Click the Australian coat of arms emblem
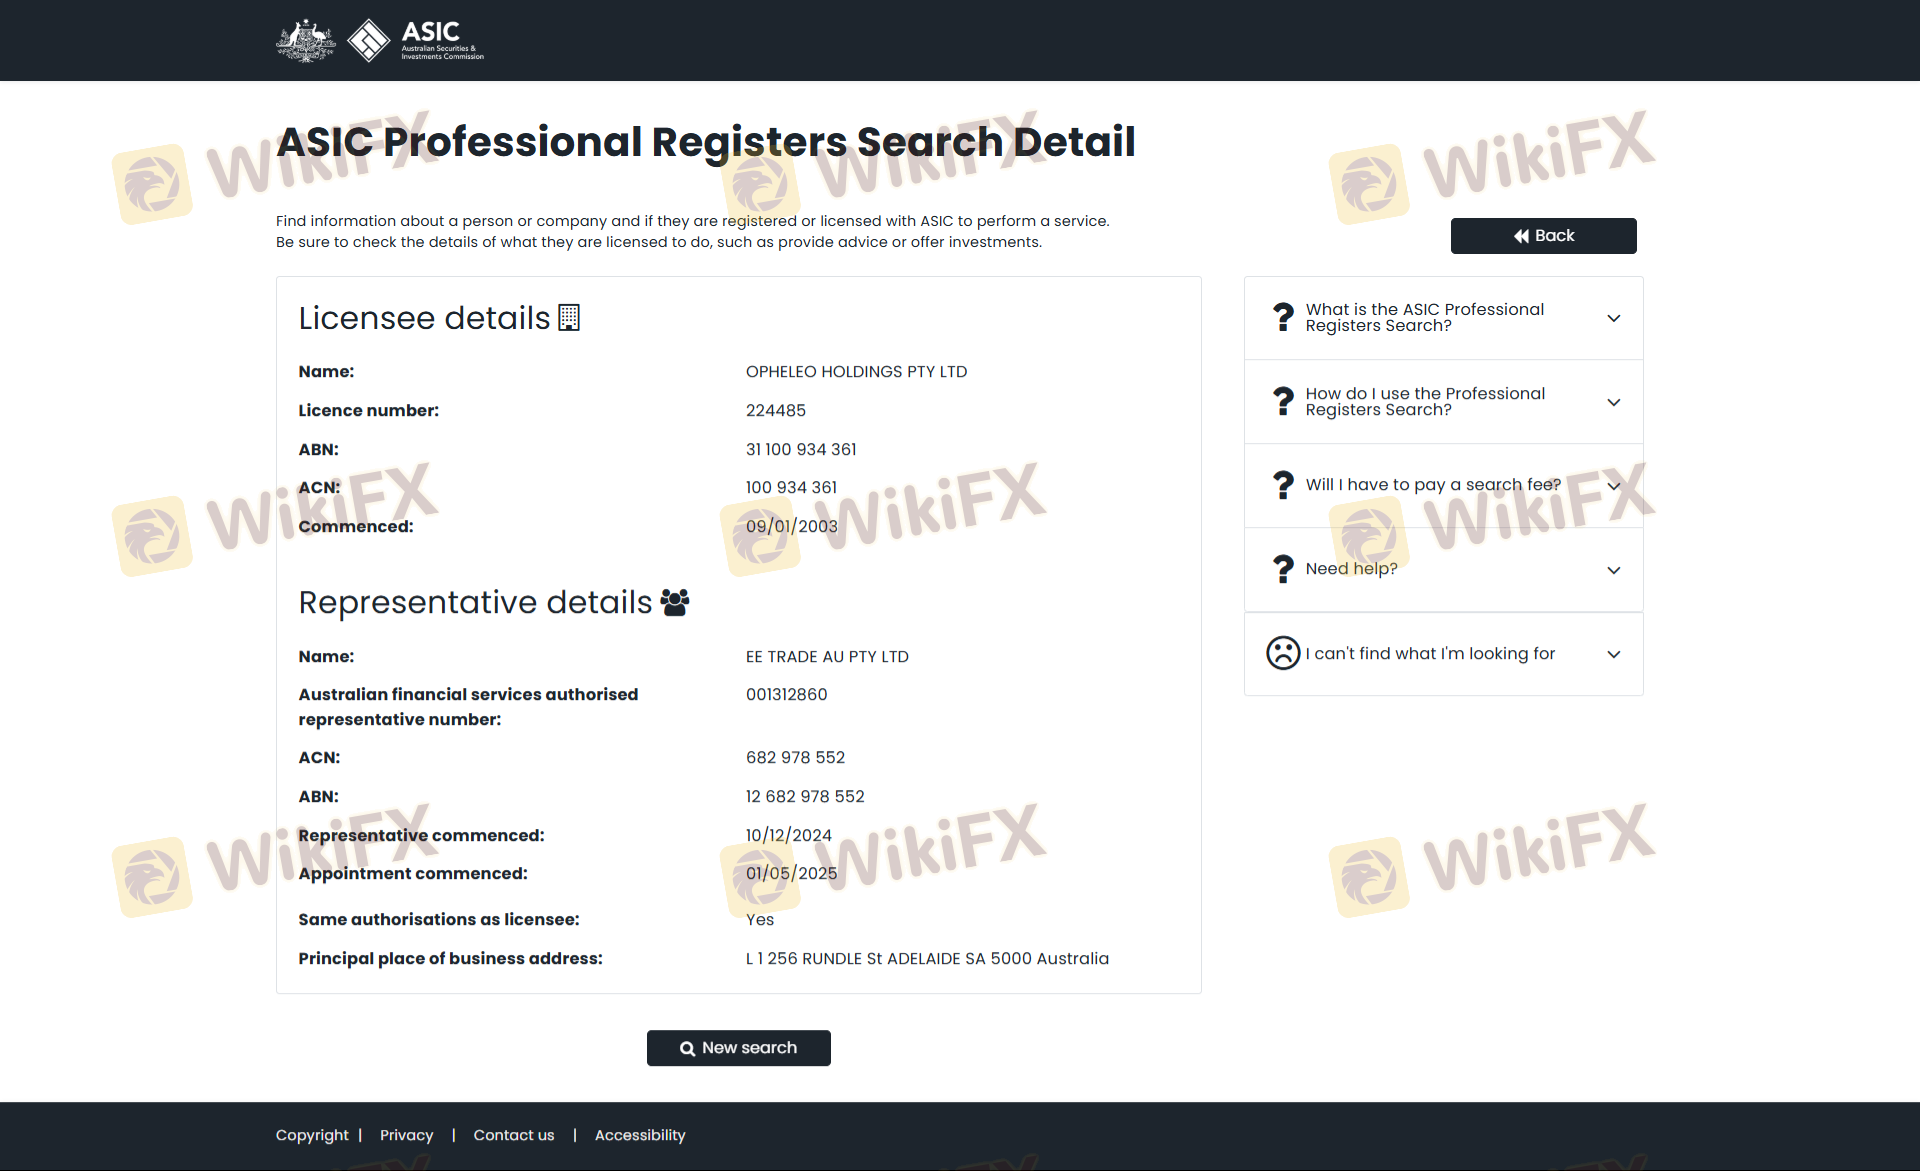The image size is (1920, 1171). 305,41
